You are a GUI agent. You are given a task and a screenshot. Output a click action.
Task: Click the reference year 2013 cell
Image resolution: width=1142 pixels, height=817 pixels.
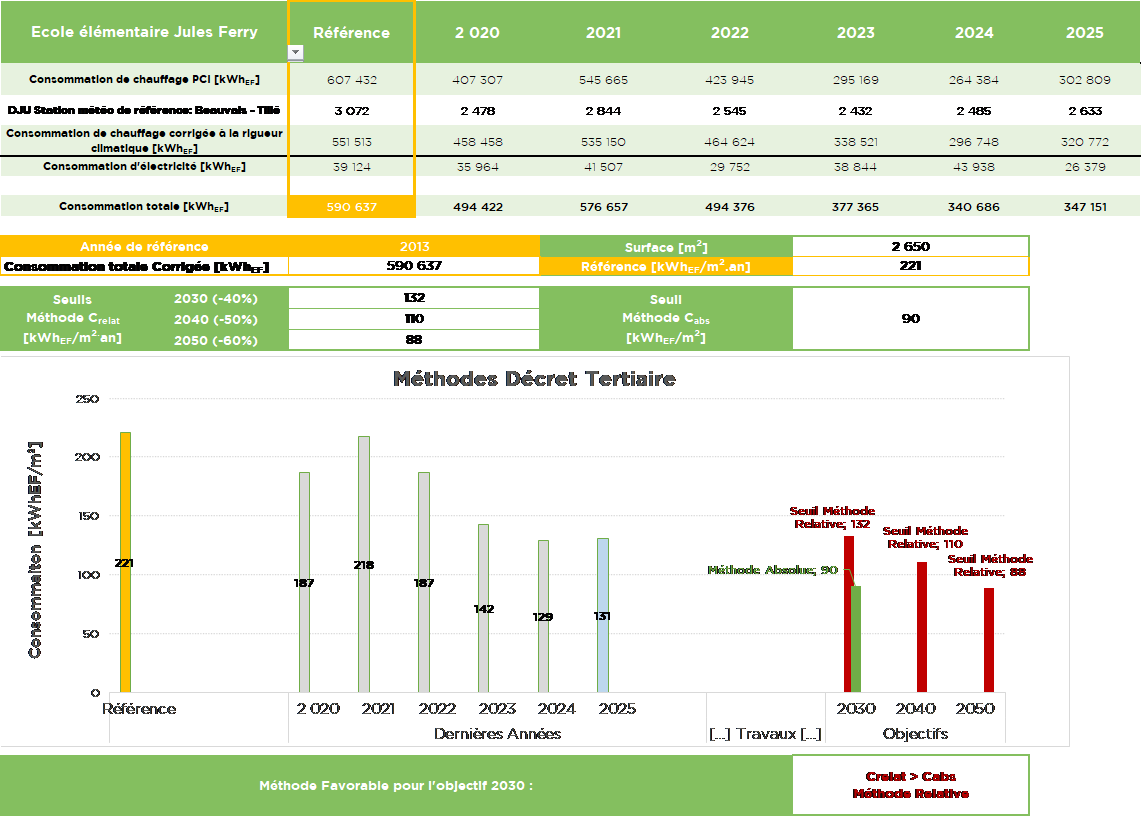(414, 246)
